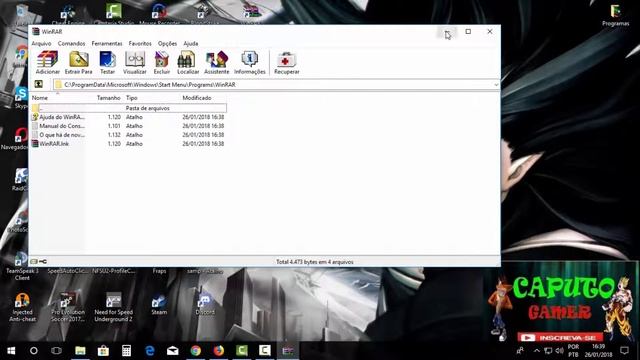
Task: Click the Adicionar toolbar icon
Action: click(47, 62)
